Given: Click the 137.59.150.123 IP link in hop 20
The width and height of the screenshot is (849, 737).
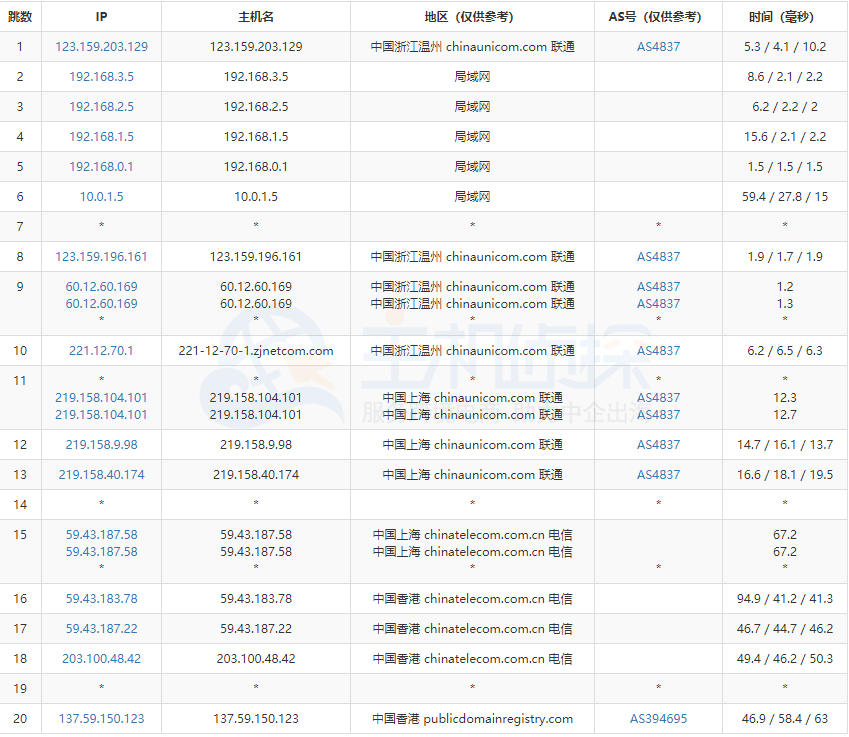Looking at the screenshot, I should pos(101,718).
